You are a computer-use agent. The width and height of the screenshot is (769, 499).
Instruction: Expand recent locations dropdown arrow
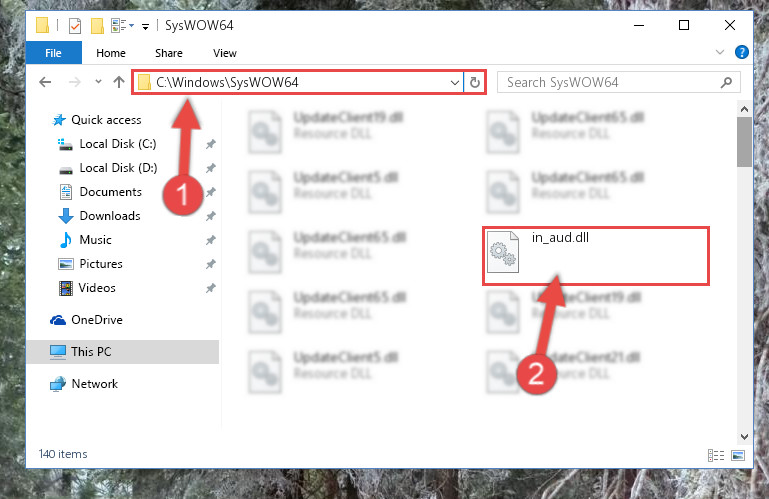(x=98, y=81)
